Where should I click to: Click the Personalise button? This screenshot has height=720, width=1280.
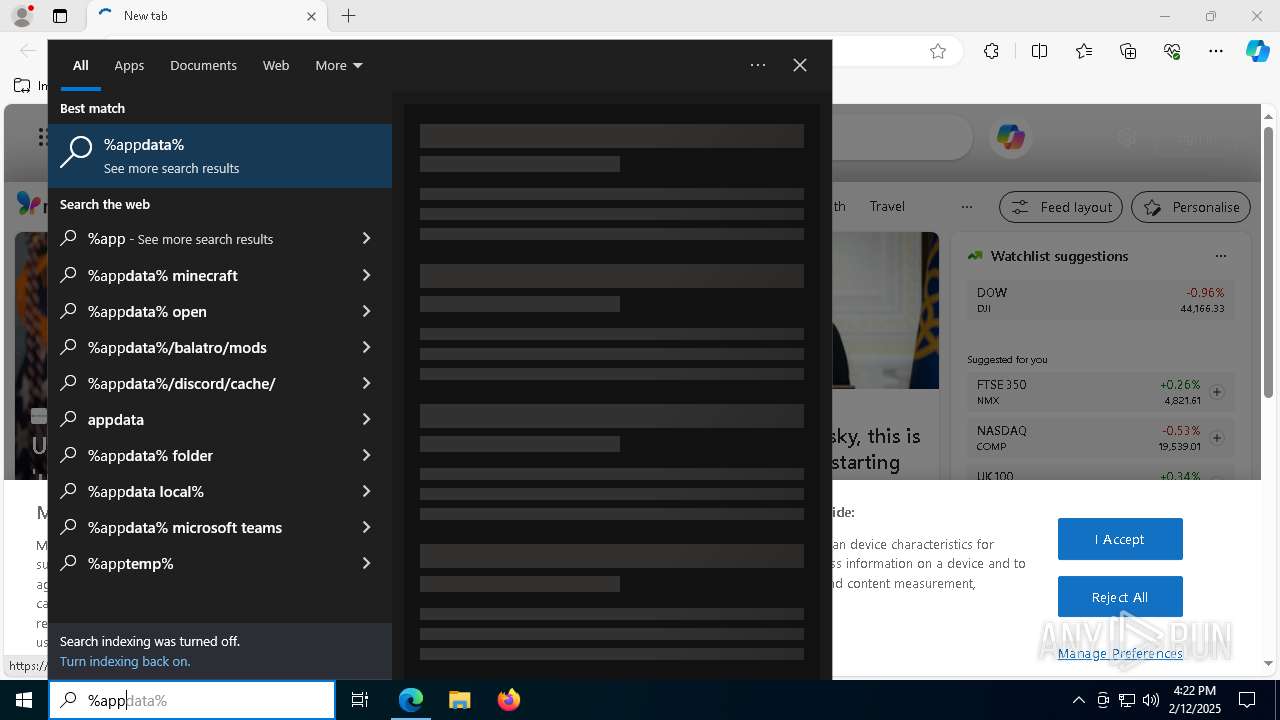1191,207
